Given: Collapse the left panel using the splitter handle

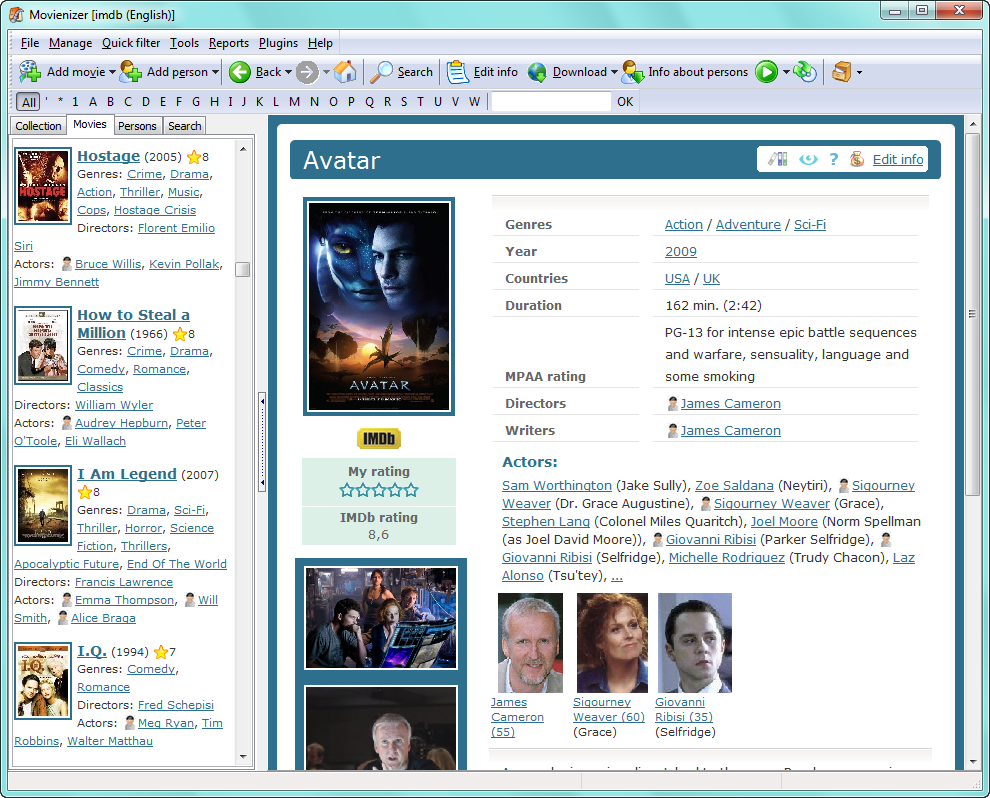Looking at the screenshot, I should 262,442.
